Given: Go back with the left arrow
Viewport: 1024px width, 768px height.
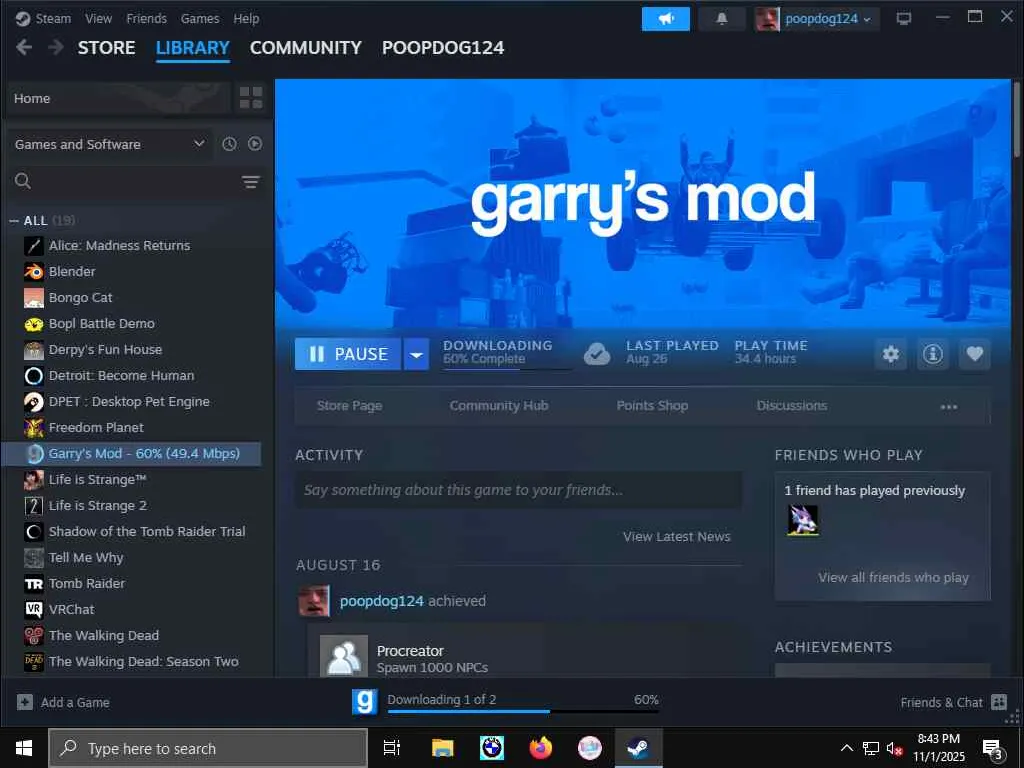Looking at the screenshot, I should 24,47.
